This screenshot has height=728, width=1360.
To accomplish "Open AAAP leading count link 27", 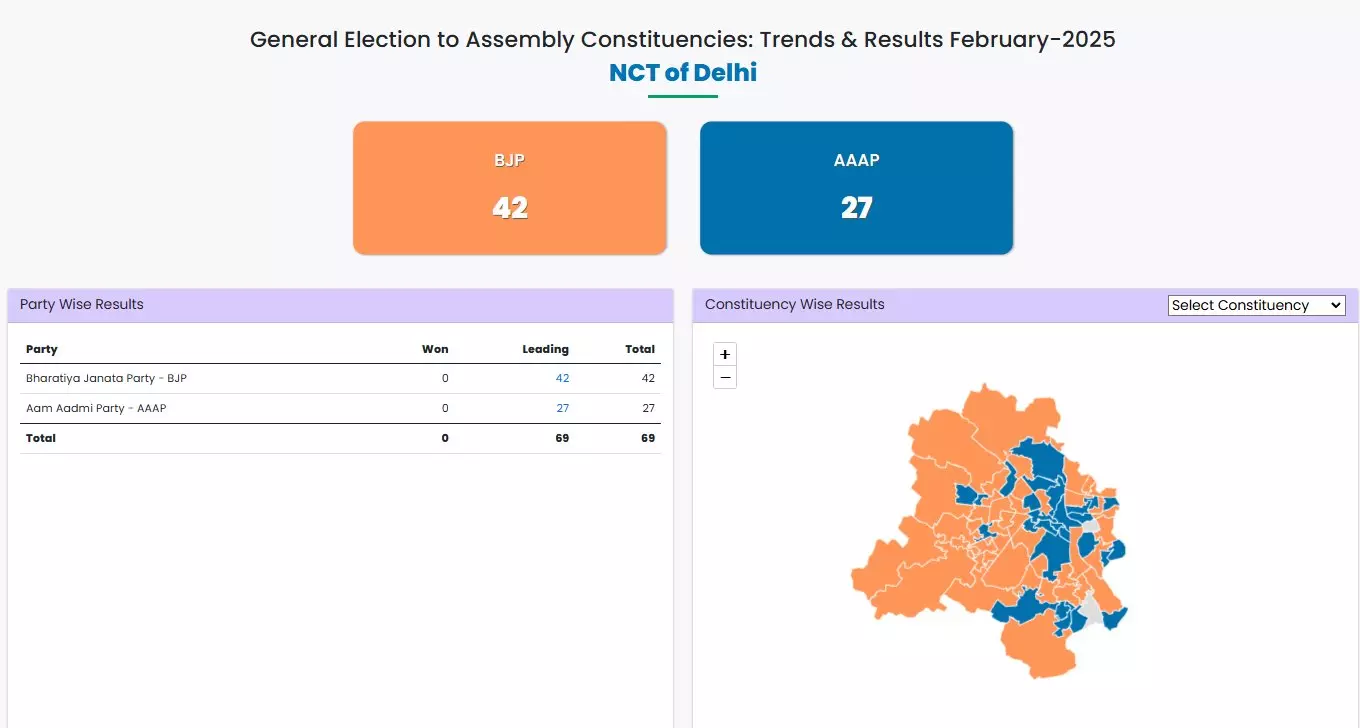I will coord(562,408).
